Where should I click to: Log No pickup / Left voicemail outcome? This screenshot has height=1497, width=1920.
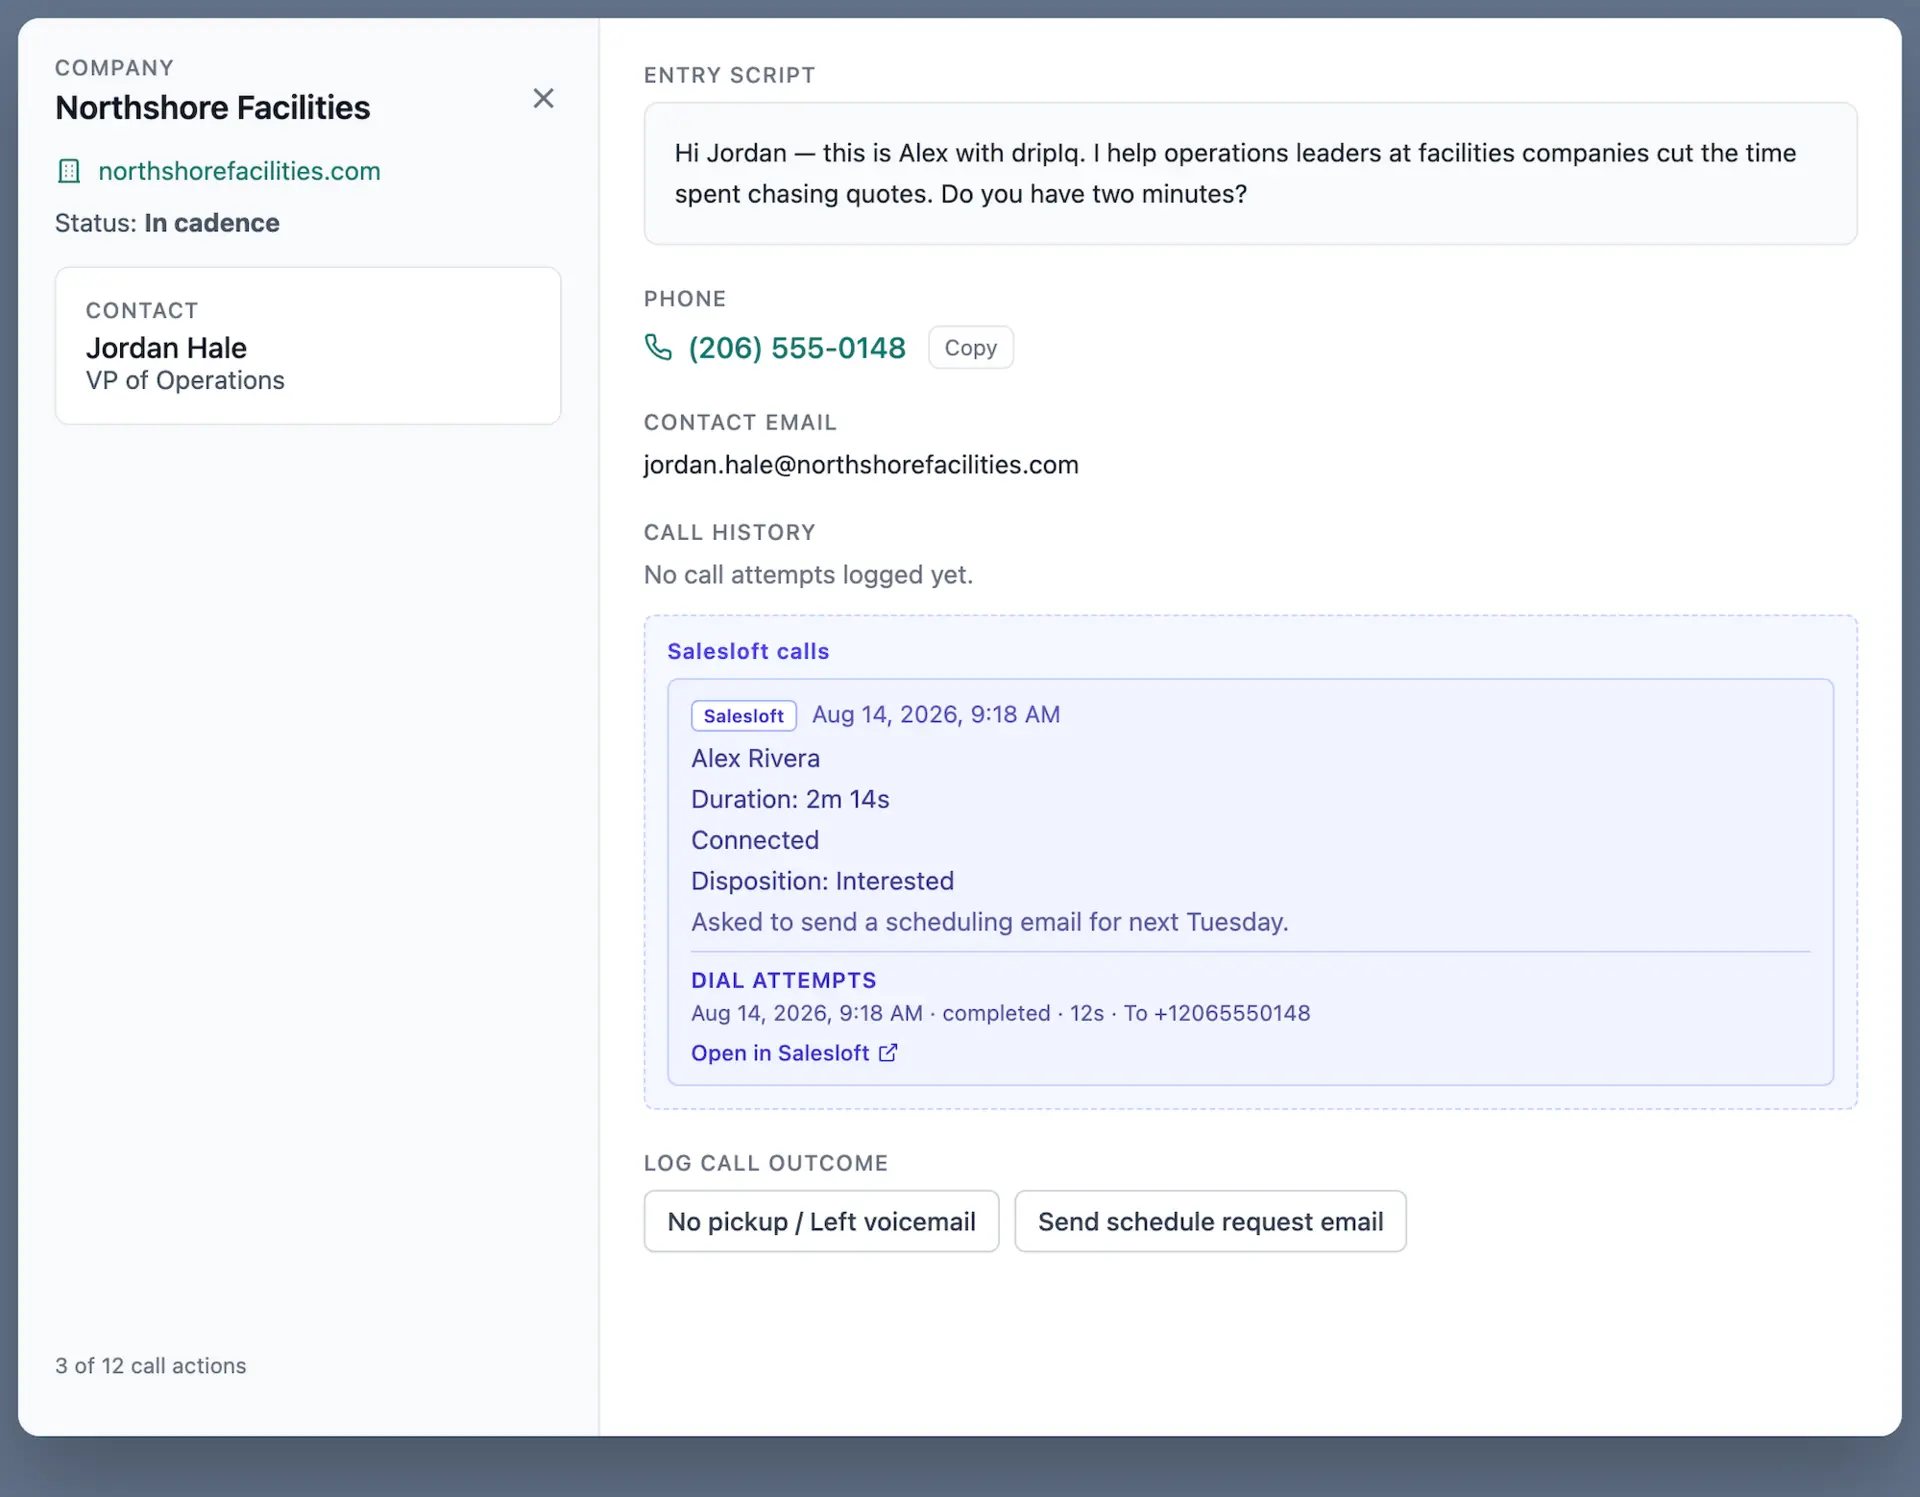pyautogui.click(x=821, y=1221)
